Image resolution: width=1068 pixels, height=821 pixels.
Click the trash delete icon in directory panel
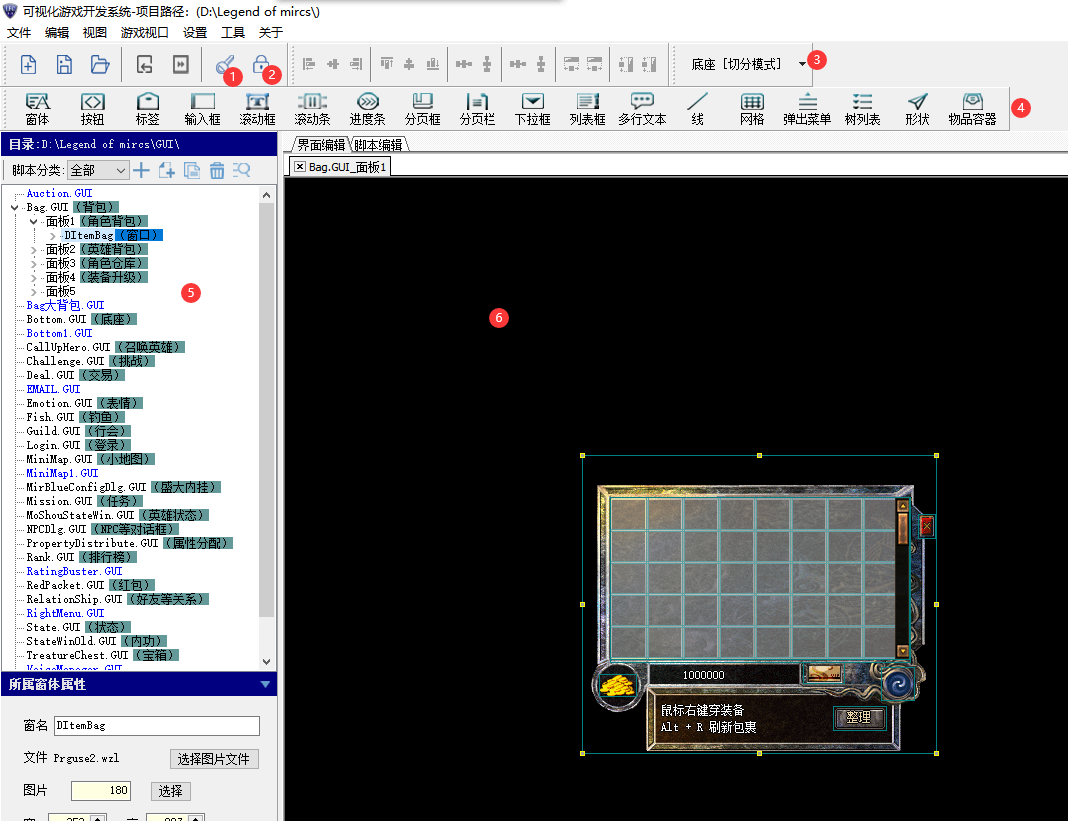[217, 170]
